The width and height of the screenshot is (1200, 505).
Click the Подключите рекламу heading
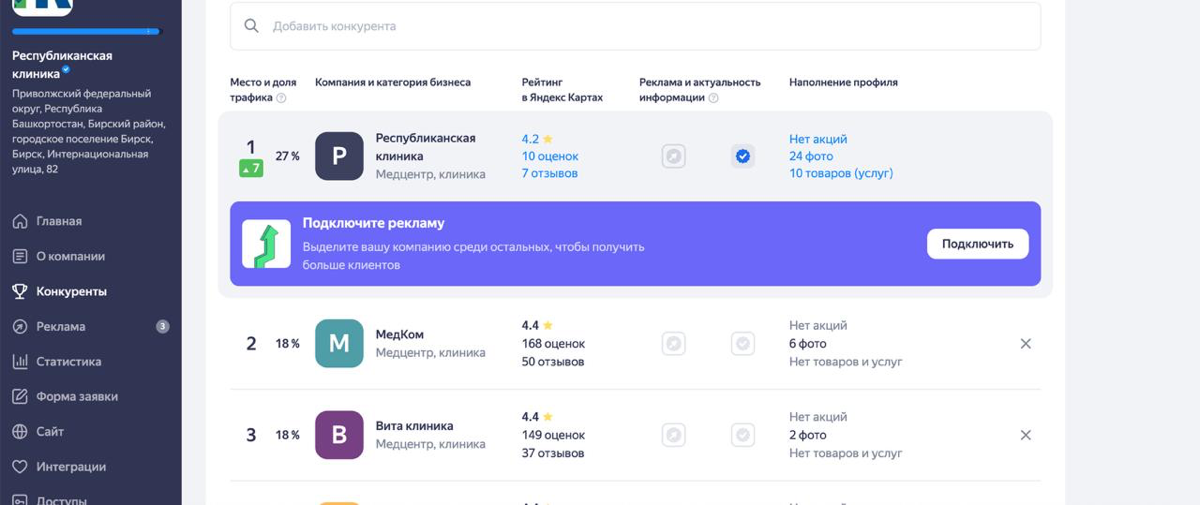click(373, 223)
